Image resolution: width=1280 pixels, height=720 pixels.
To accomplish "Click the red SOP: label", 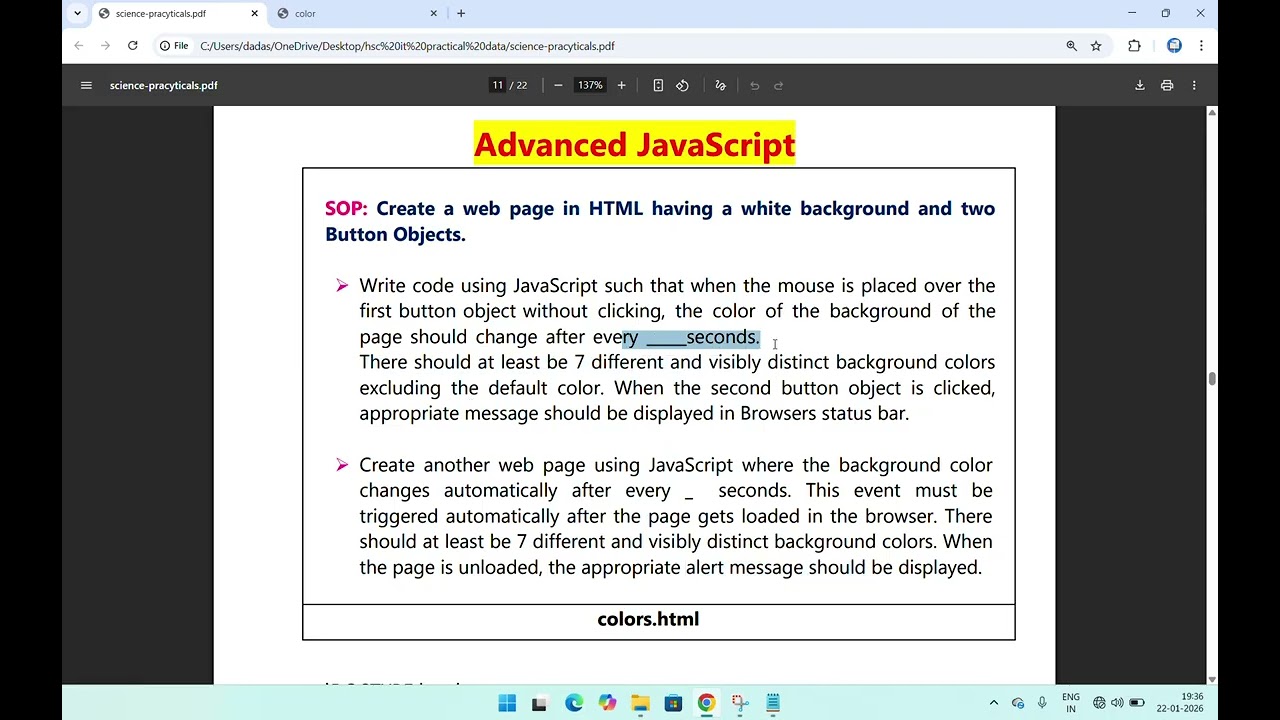I will [x=346, y=208].
